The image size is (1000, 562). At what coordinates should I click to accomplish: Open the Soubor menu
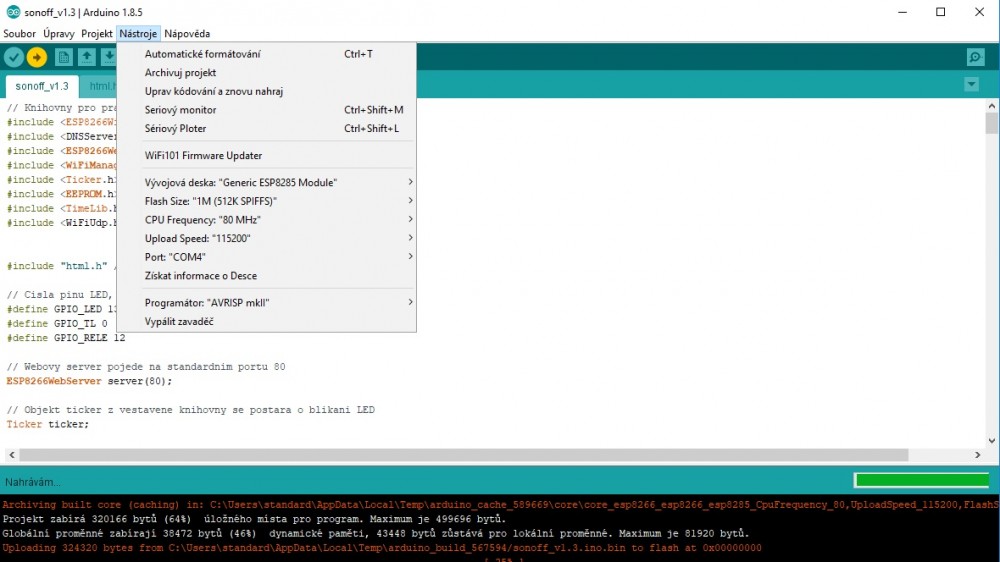tap(19, 33)
